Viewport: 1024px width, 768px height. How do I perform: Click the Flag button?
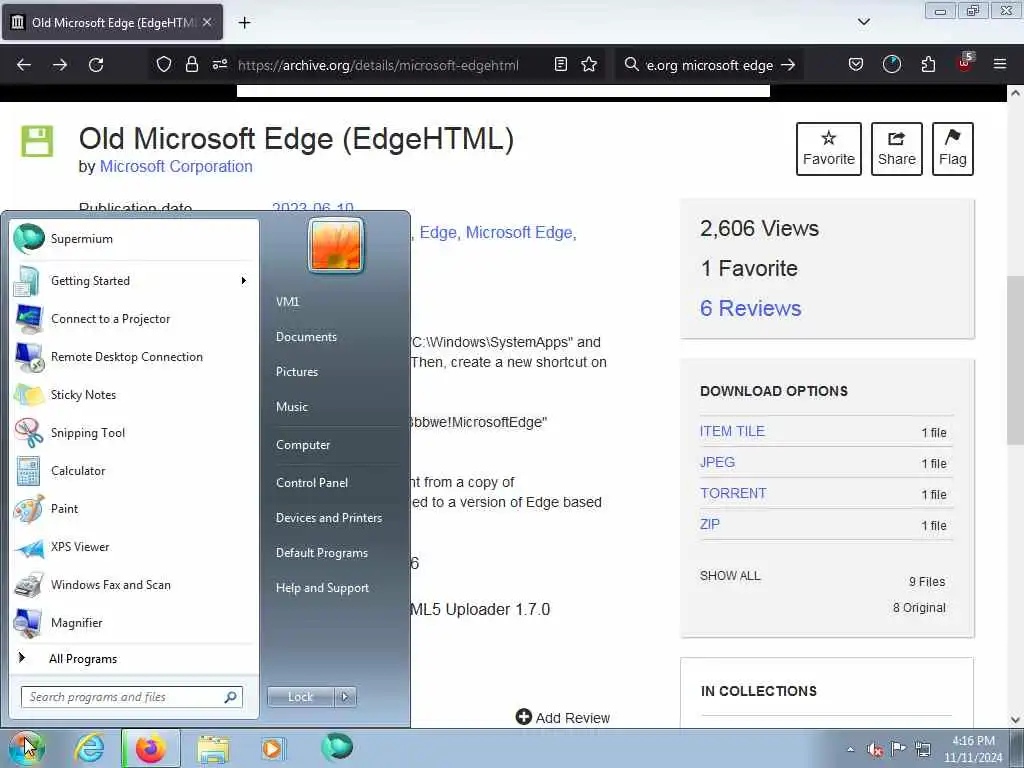pyautogui.click(x=953, y=149)
